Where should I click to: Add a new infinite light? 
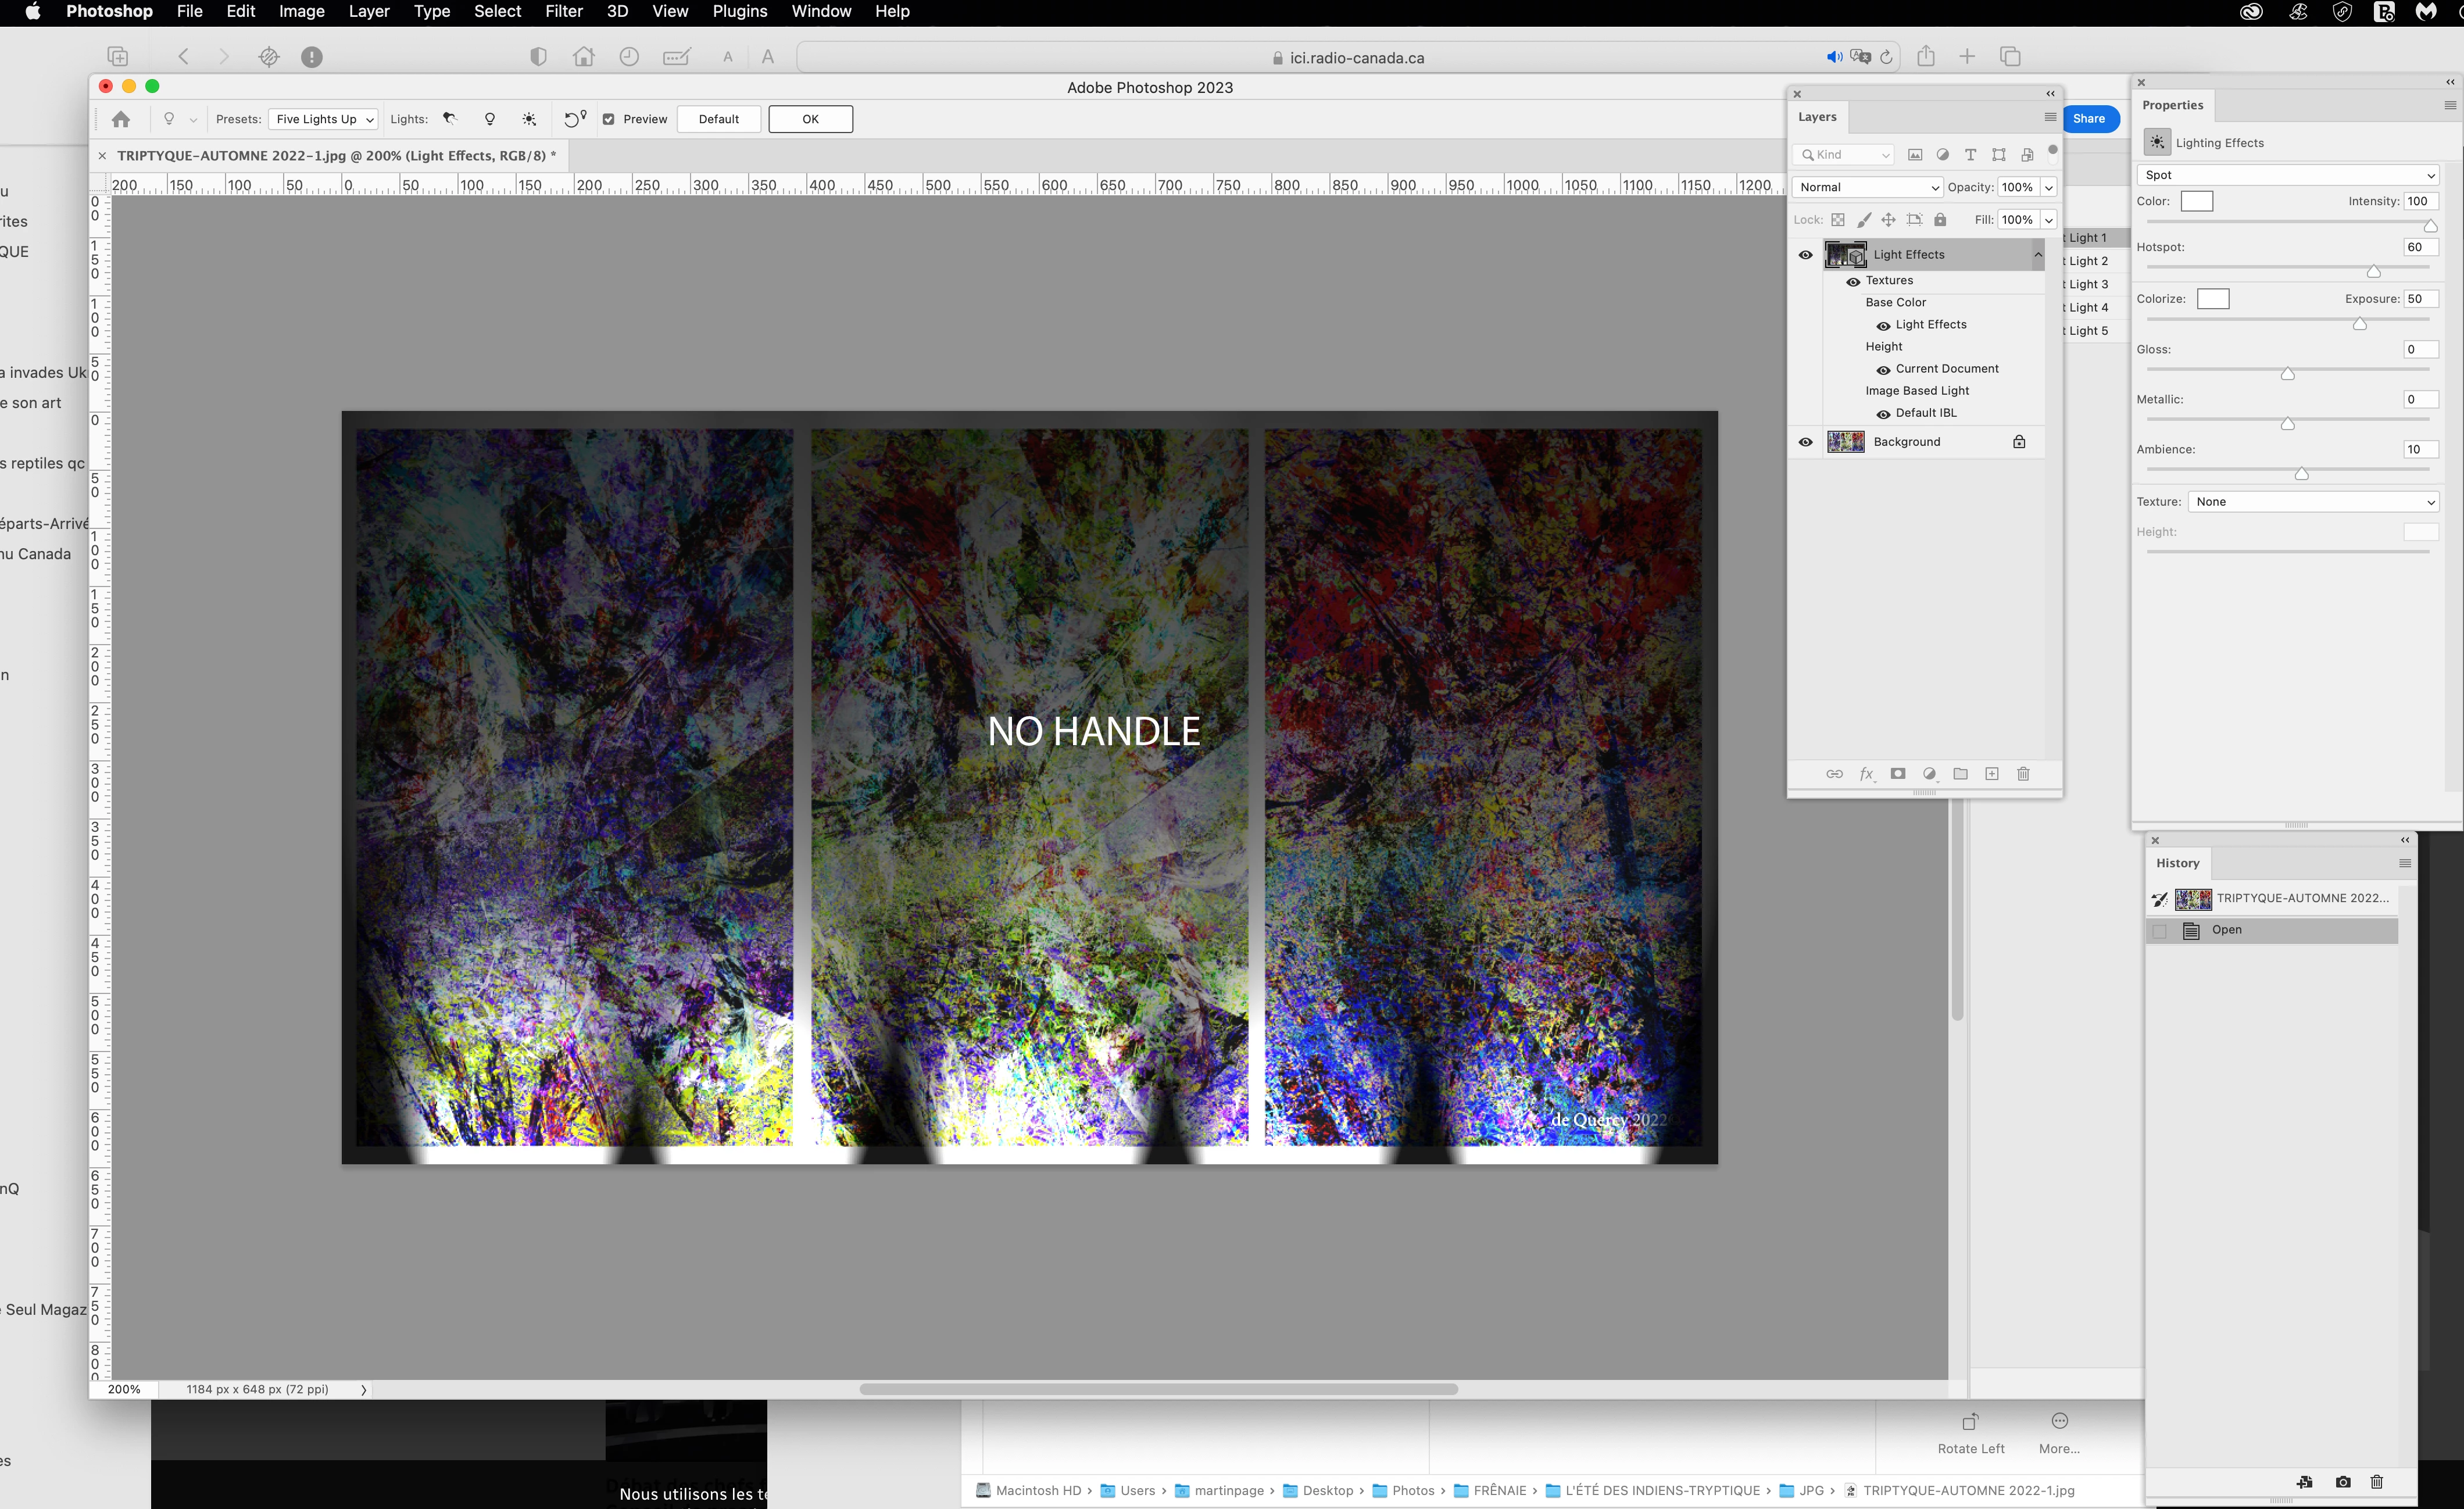click(529, 119)
